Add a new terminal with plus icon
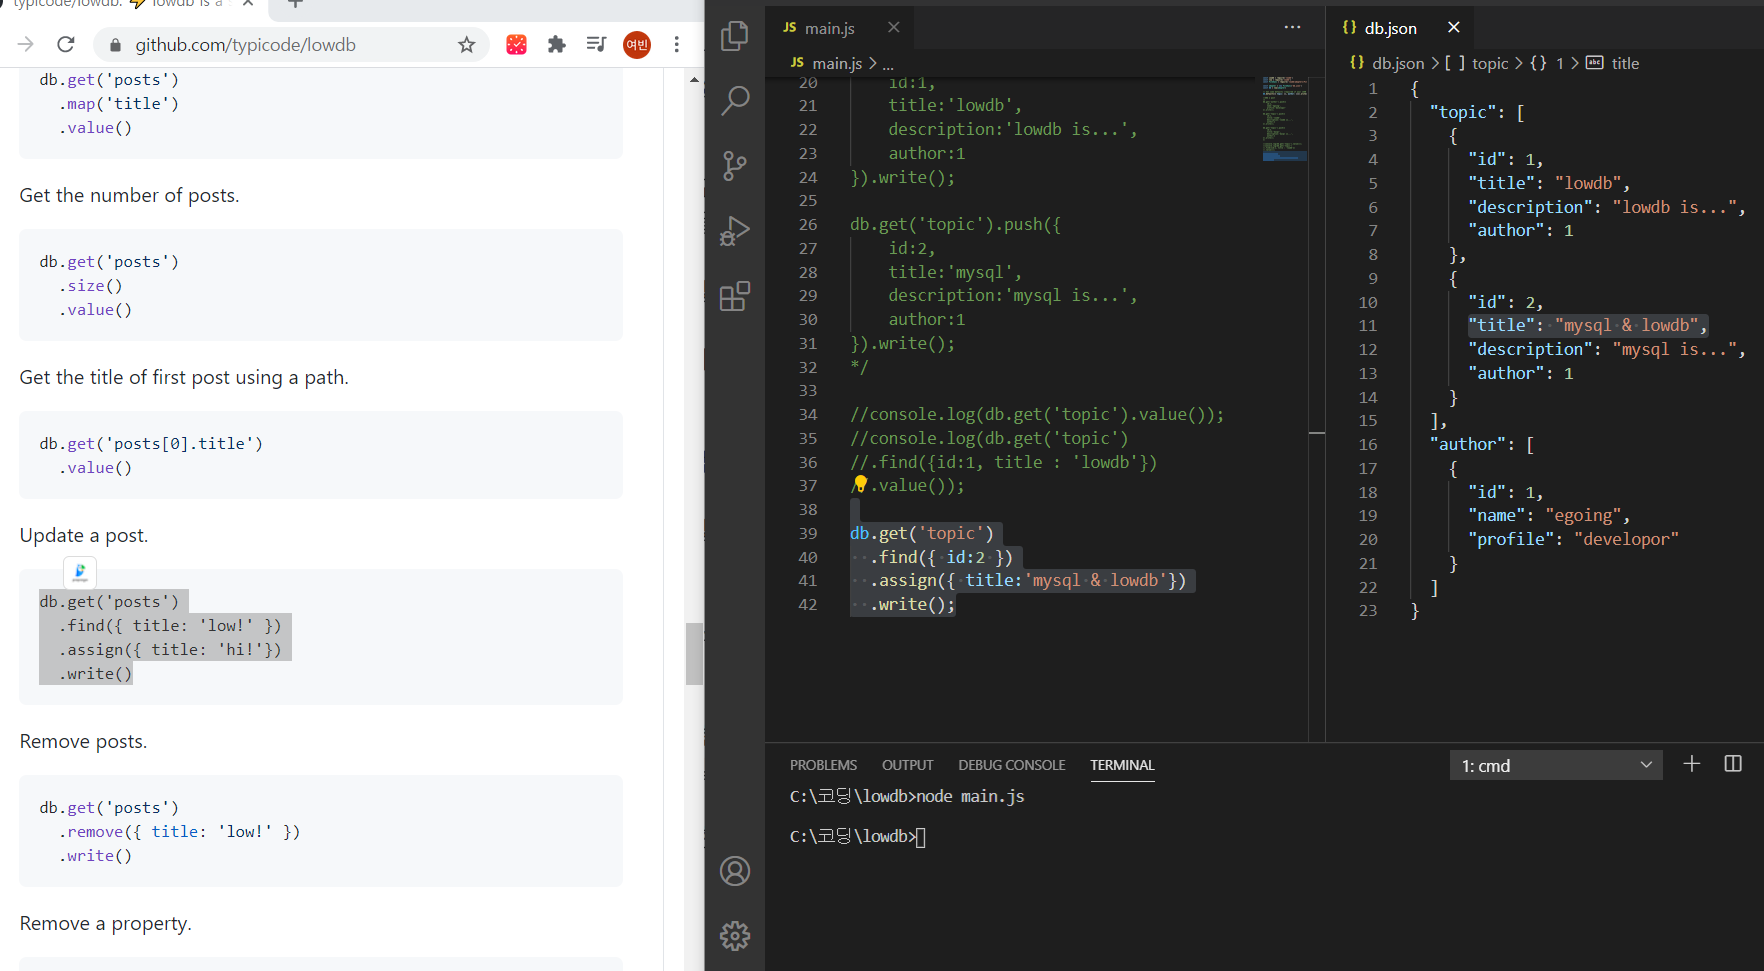This screenshot has height=971, width=1764. click(1691, 764)
